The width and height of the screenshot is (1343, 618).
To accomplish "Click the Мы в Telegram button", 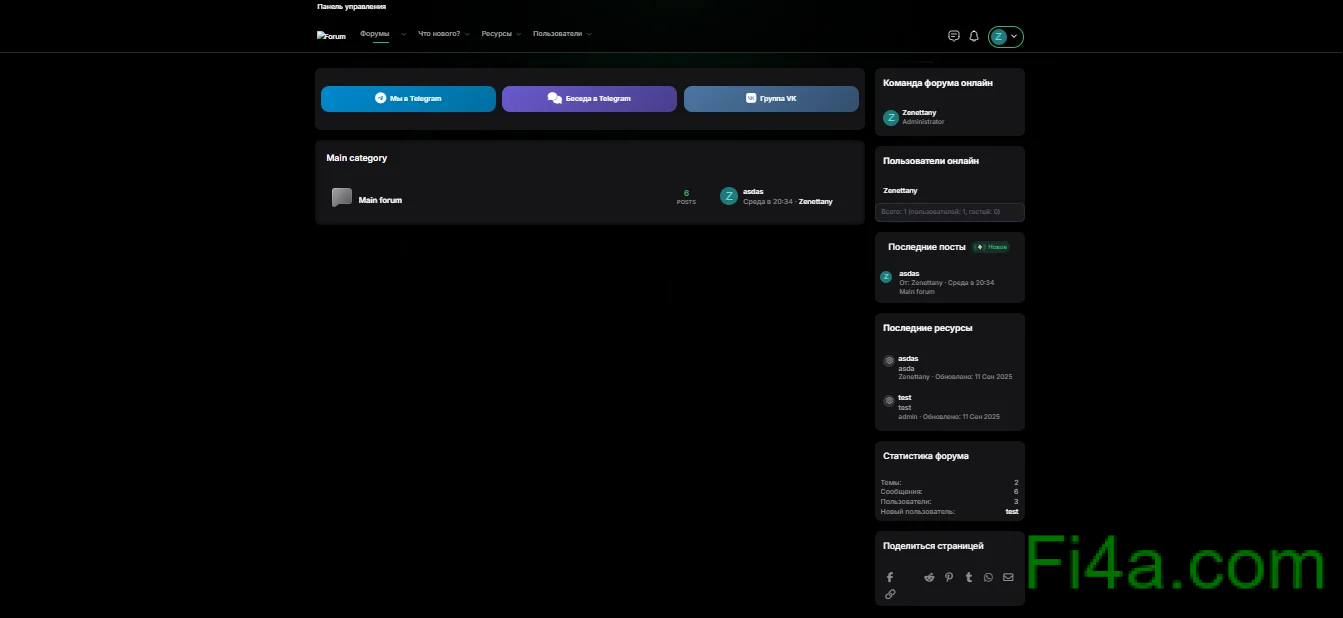I will 408,99.
